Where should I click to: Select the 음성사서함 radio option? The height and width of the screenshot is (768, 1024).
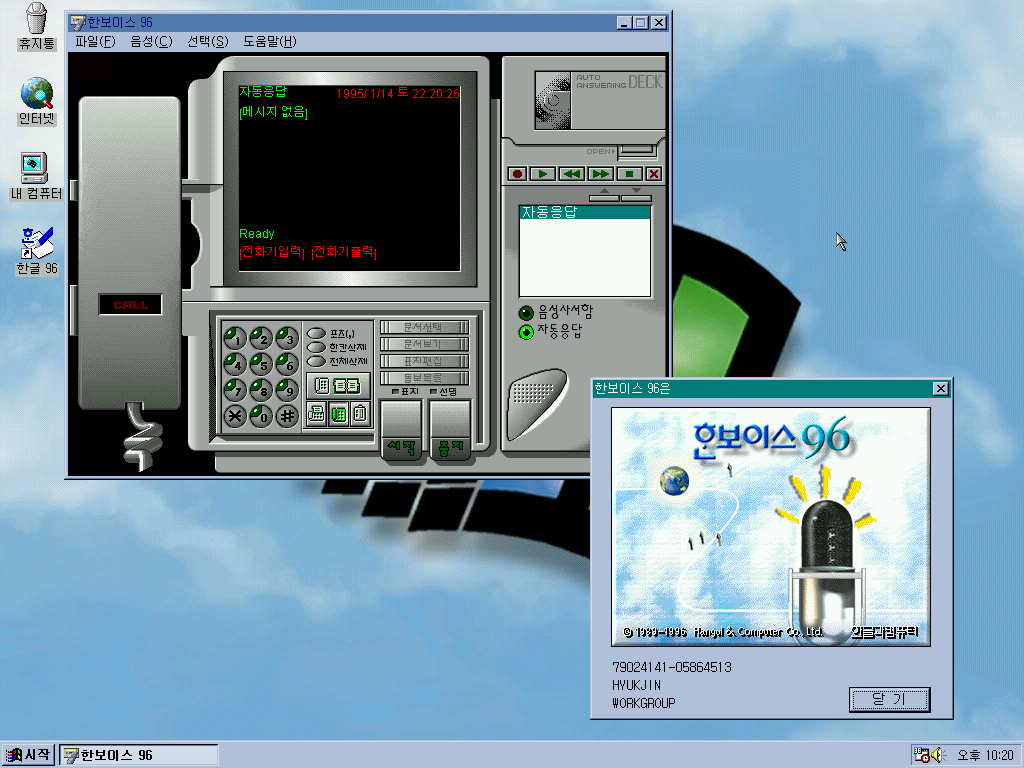(526, 313)
